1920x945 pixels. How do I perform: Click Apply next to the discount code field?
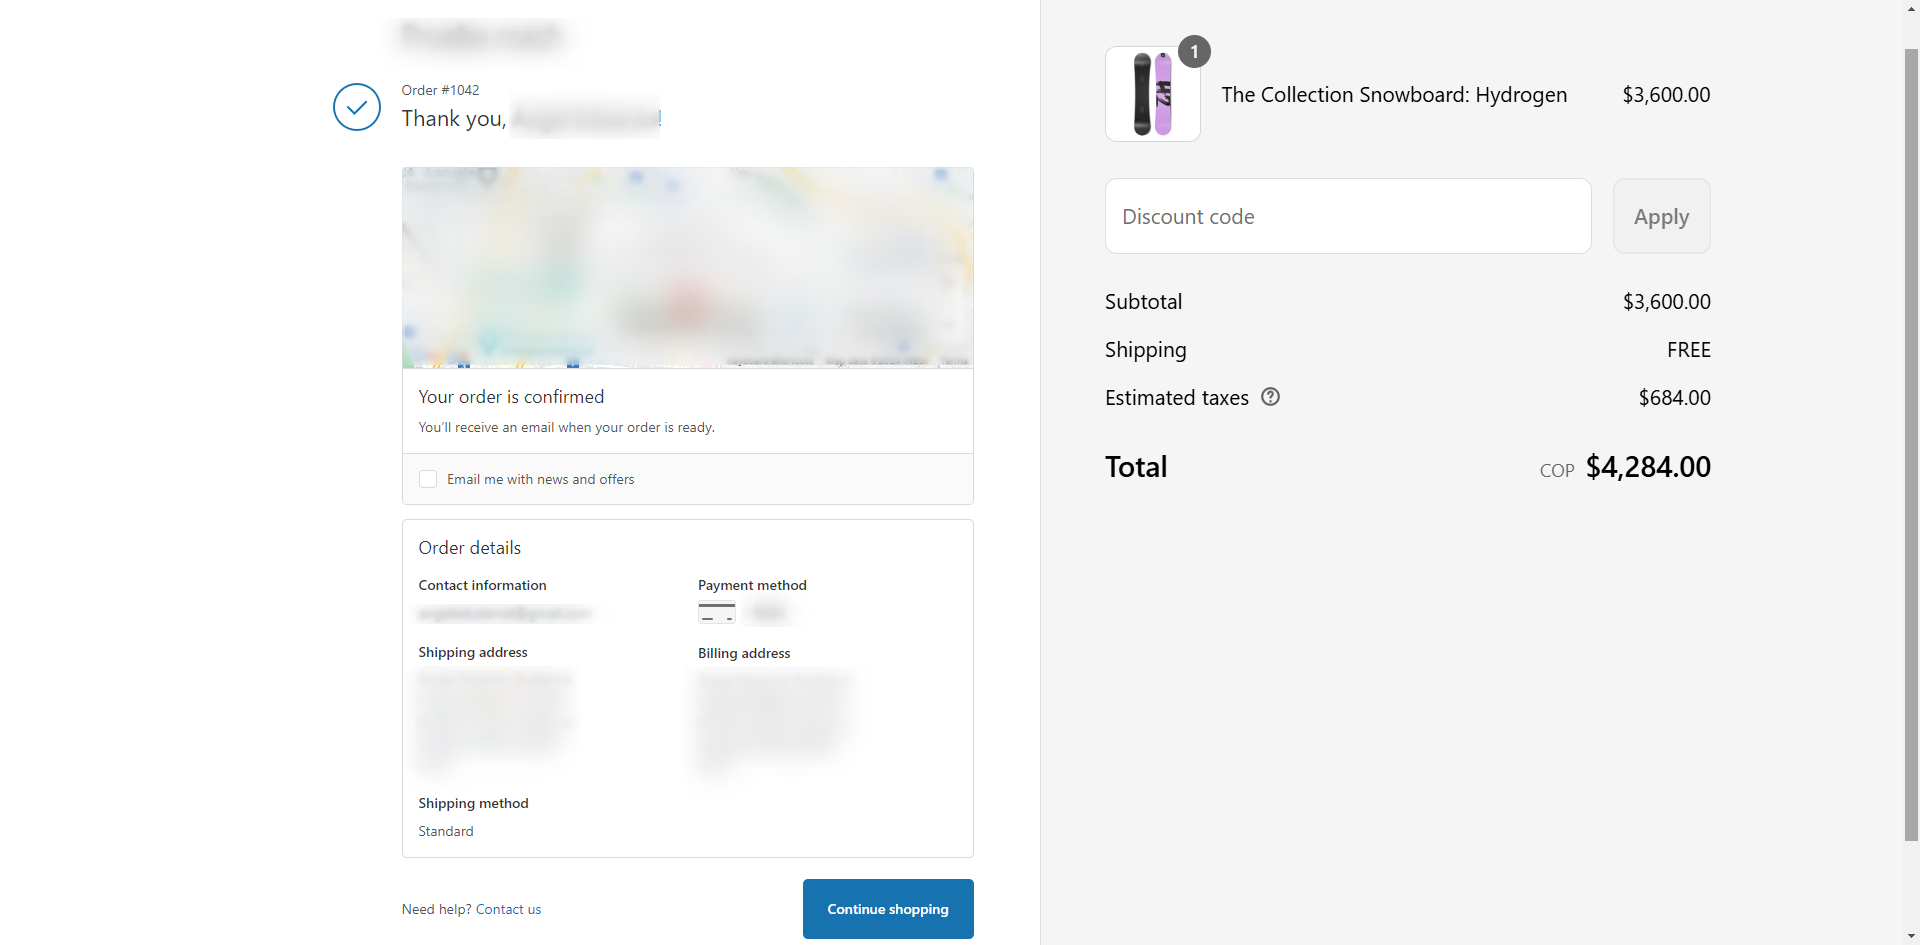tap(1661, 215)
